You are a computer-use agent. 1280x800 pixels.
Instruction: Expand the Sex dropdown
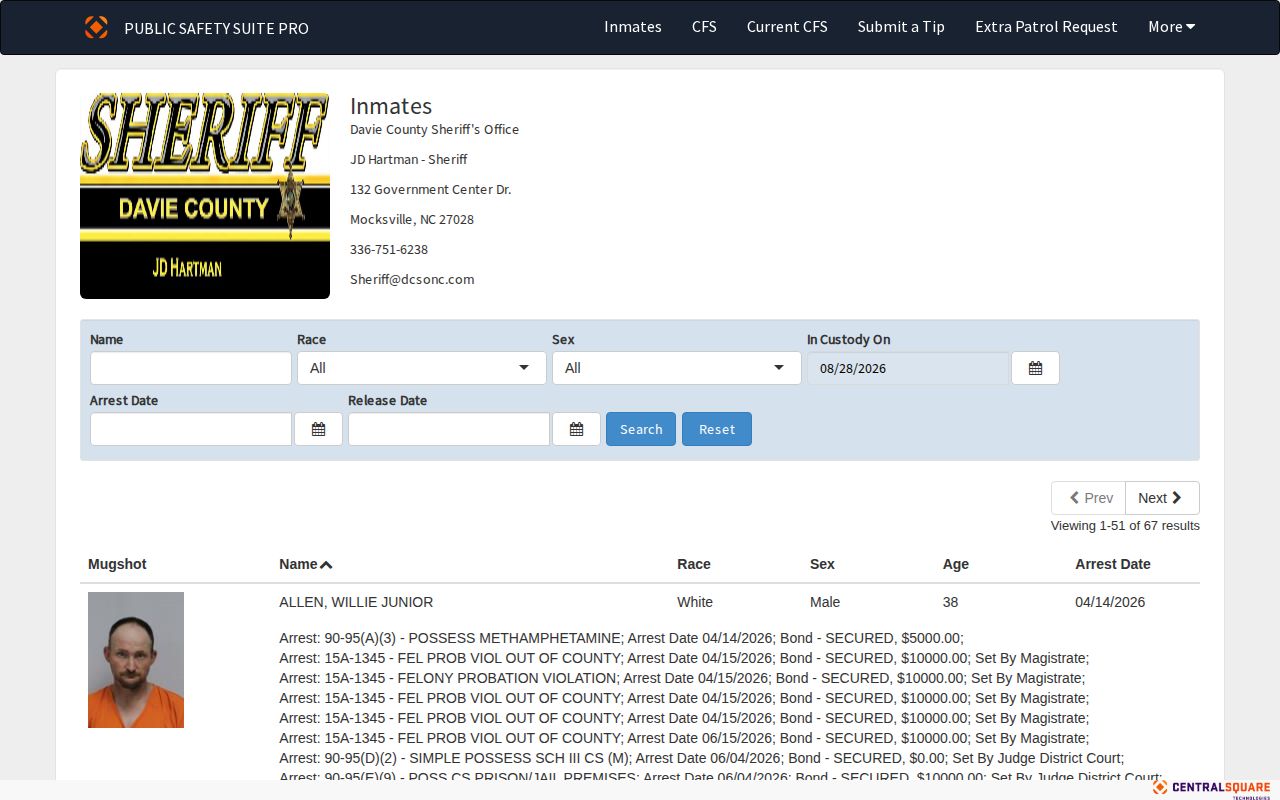pyautogui.click(x=676, y=368)
